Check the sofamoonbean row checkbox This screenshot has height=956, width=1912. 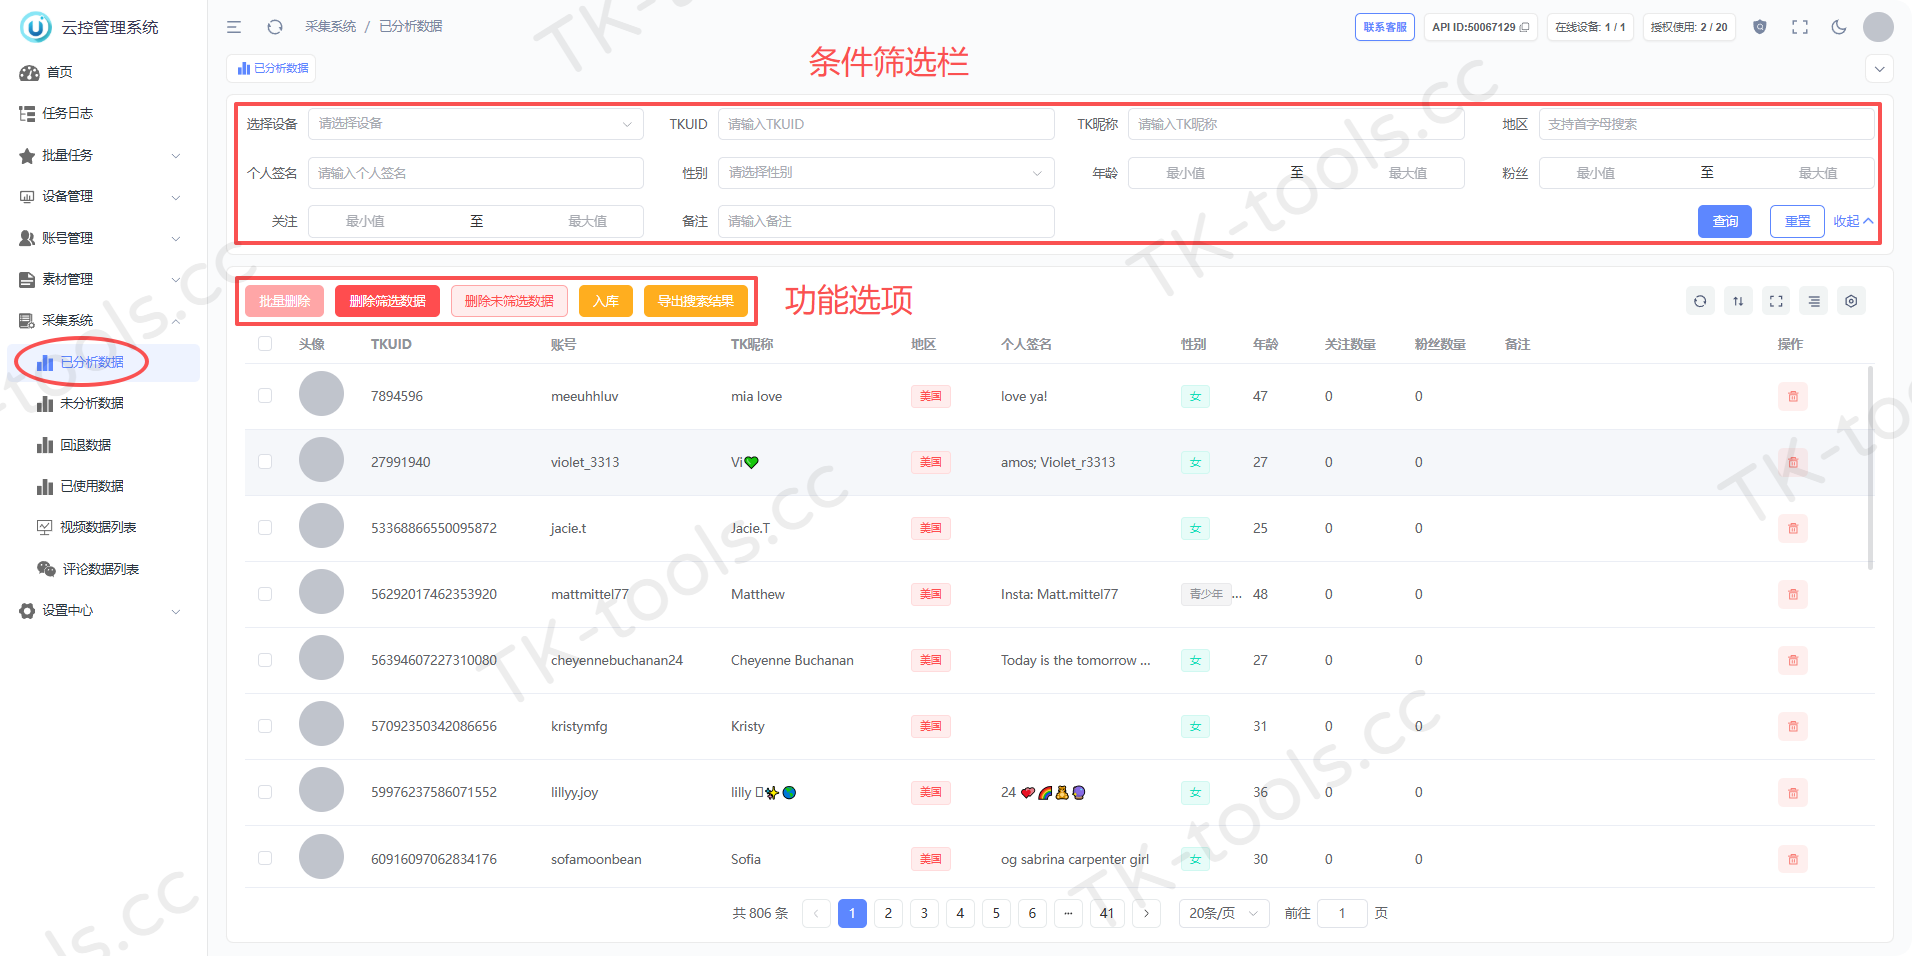pyautogui.click(x=265, y=858)
